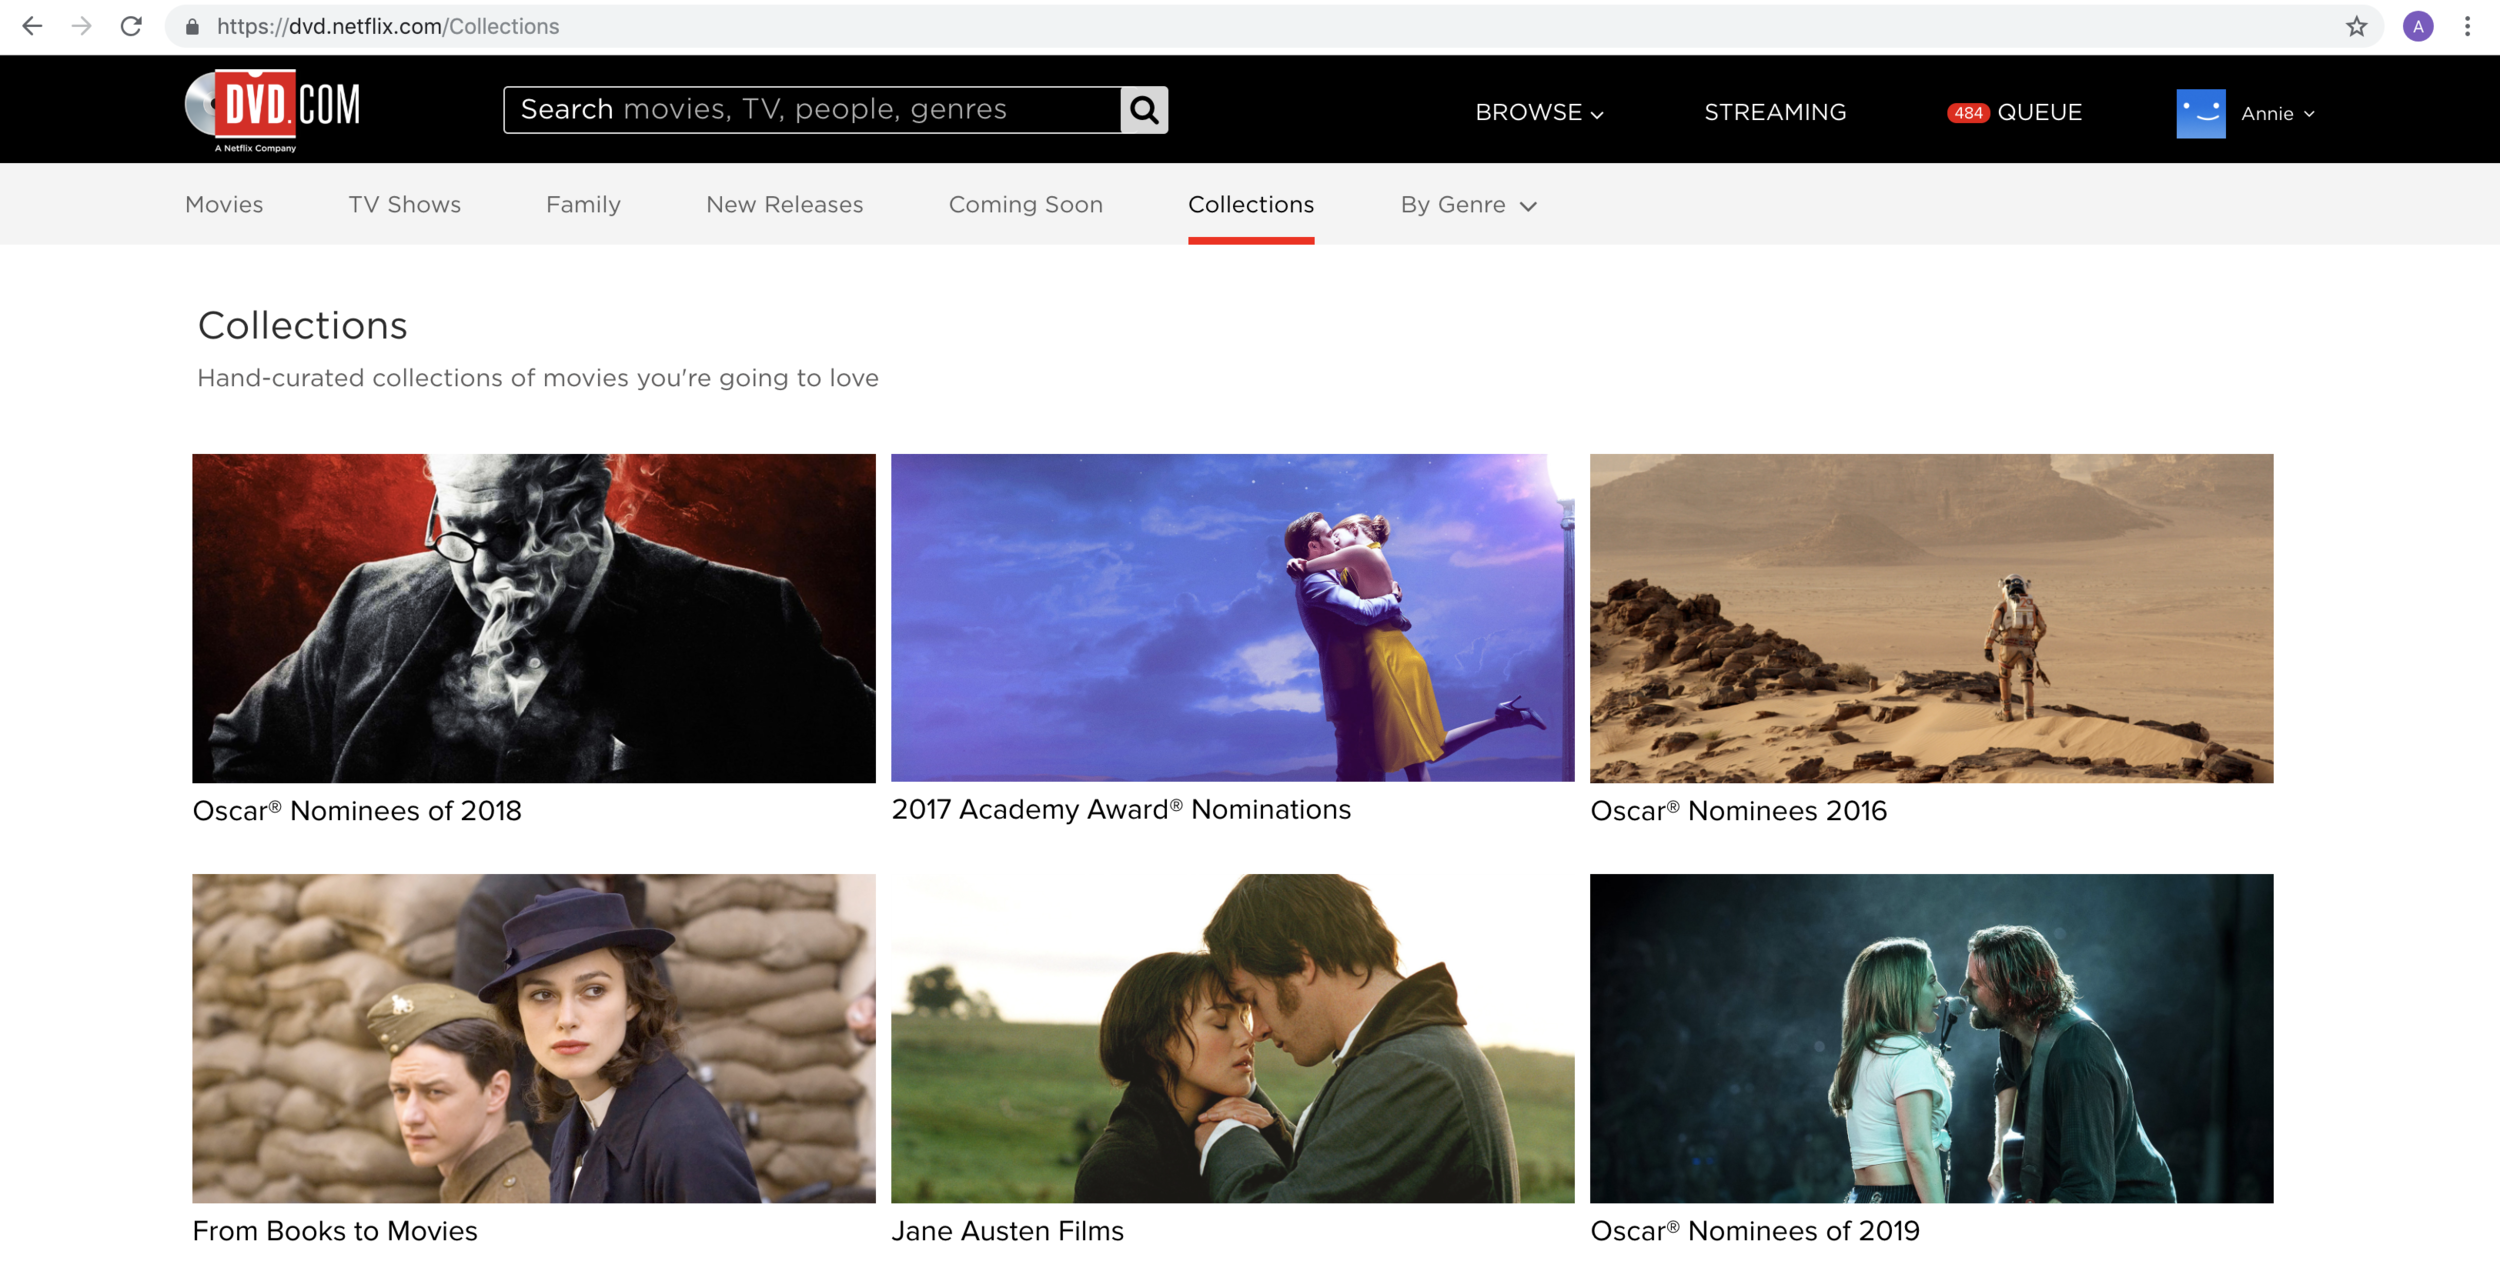Open Oscar Nominees of 2019 thumbnail
Viewport: 2500px width, 1288px height.
[x=1931, y=1038]
